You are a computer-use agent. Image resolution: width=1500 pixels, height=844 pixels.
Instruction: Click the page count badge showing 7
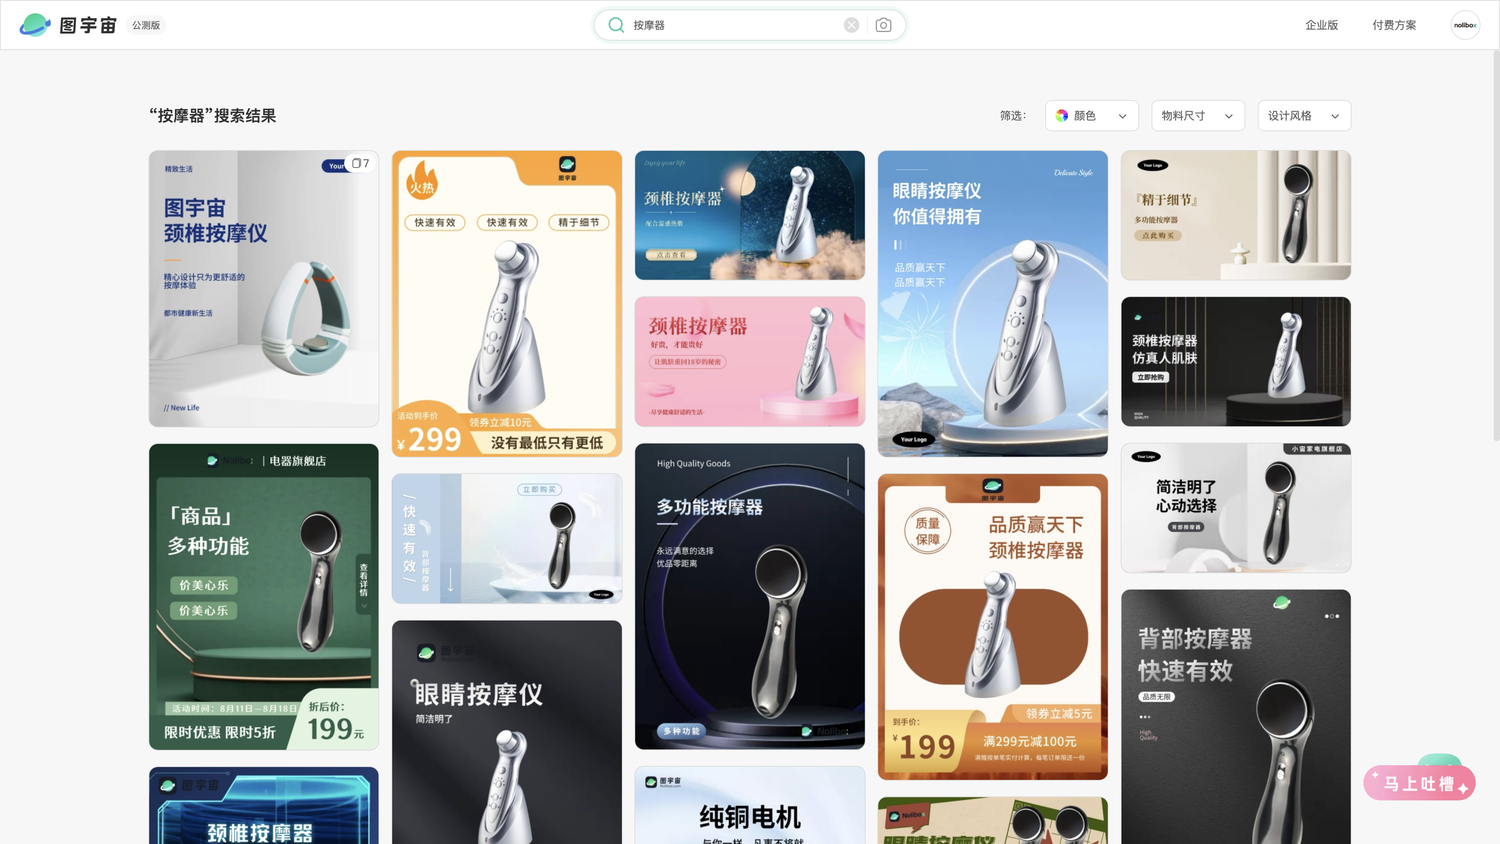click(x=361, y=163)
